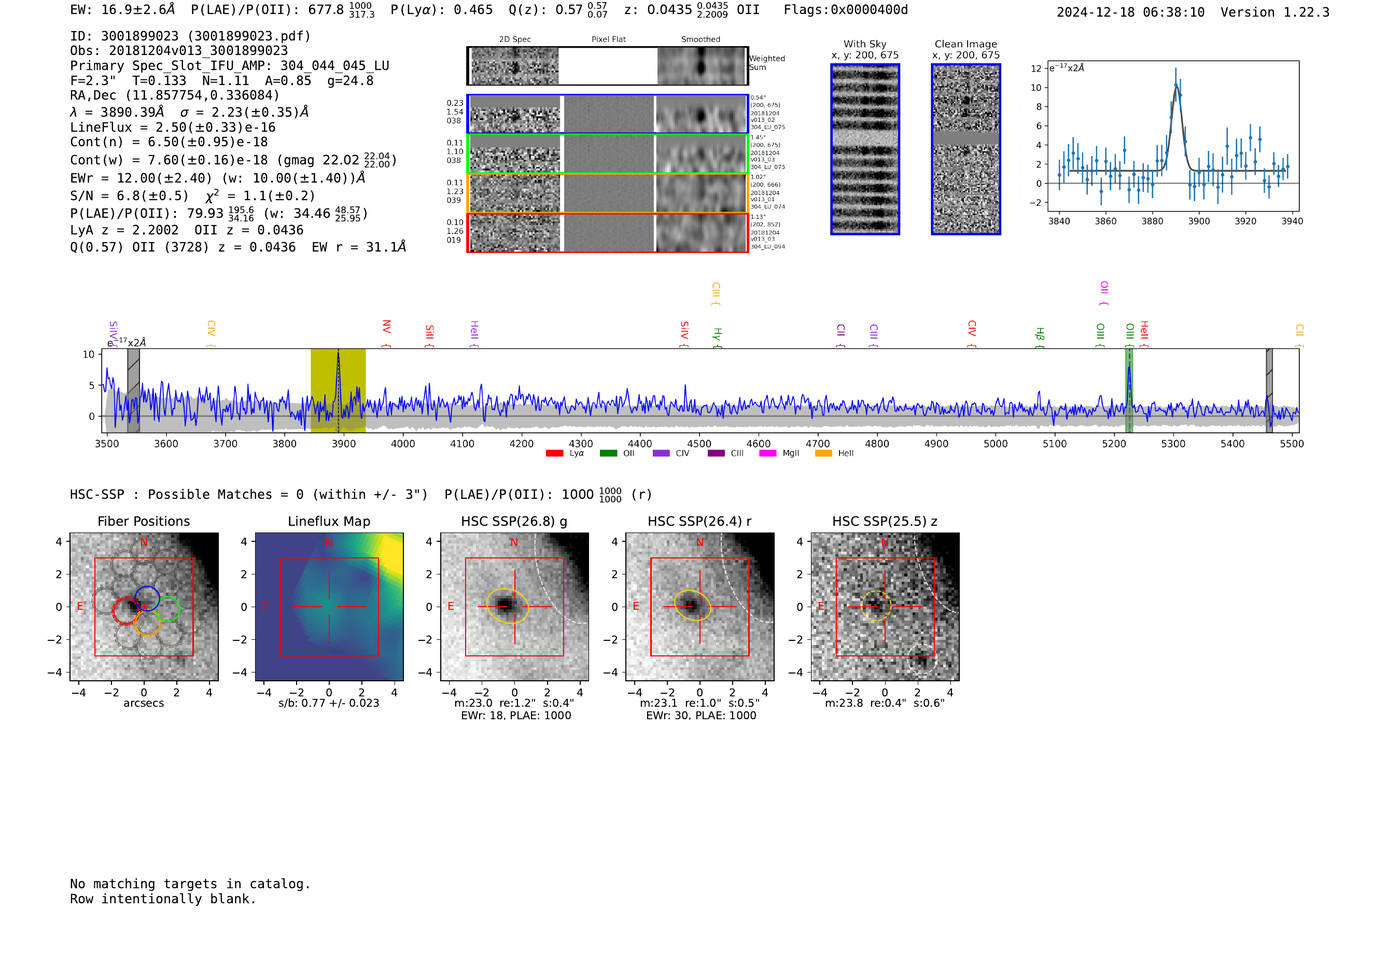Screen dimensions: 1400x953
Task: Select the red-bordered 2D fiber spectrum row
Action: [x=608, y=233]
